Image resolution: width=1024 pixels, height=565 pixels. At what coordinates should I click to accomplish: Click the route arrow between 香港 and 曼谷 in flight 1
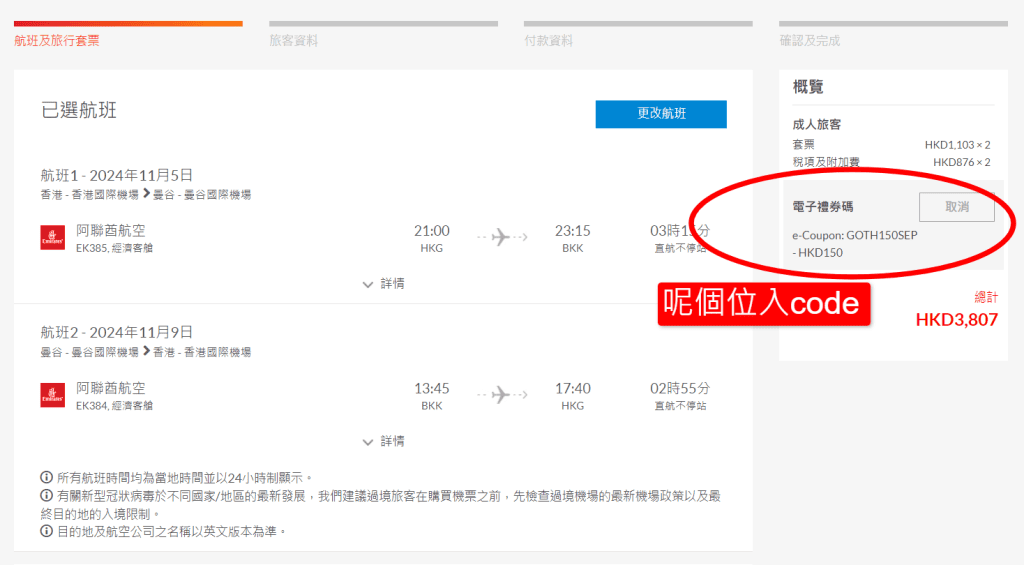coord(146,194)
